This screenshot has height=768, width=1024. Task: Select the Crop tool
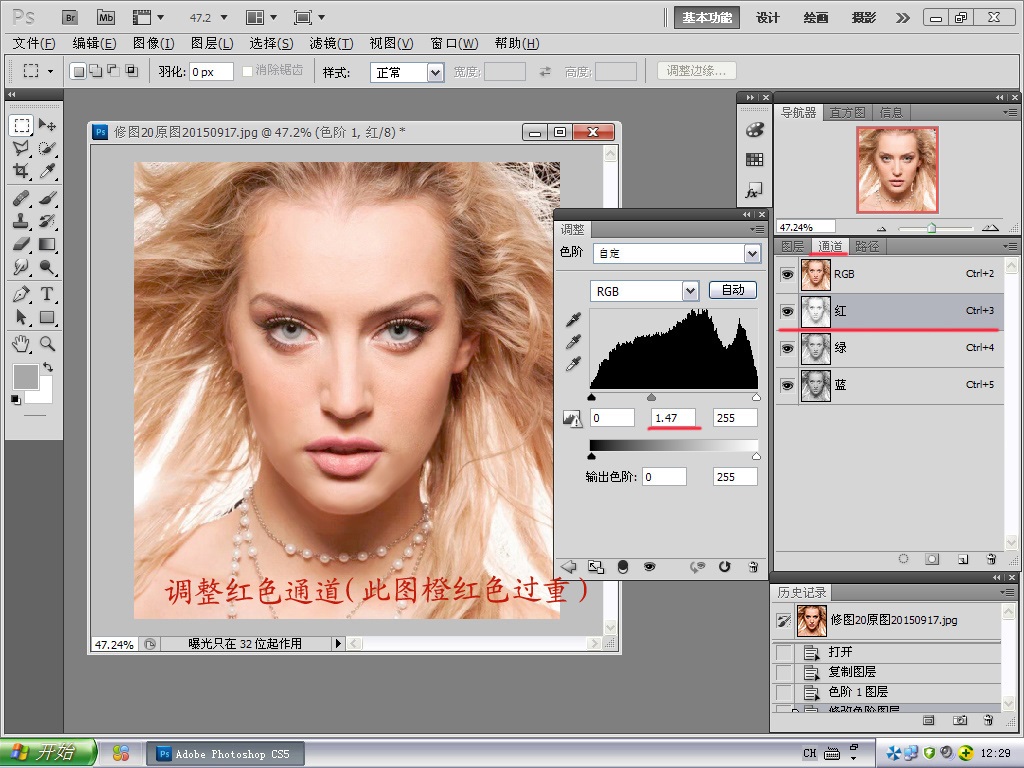click(x=21, y=172)
